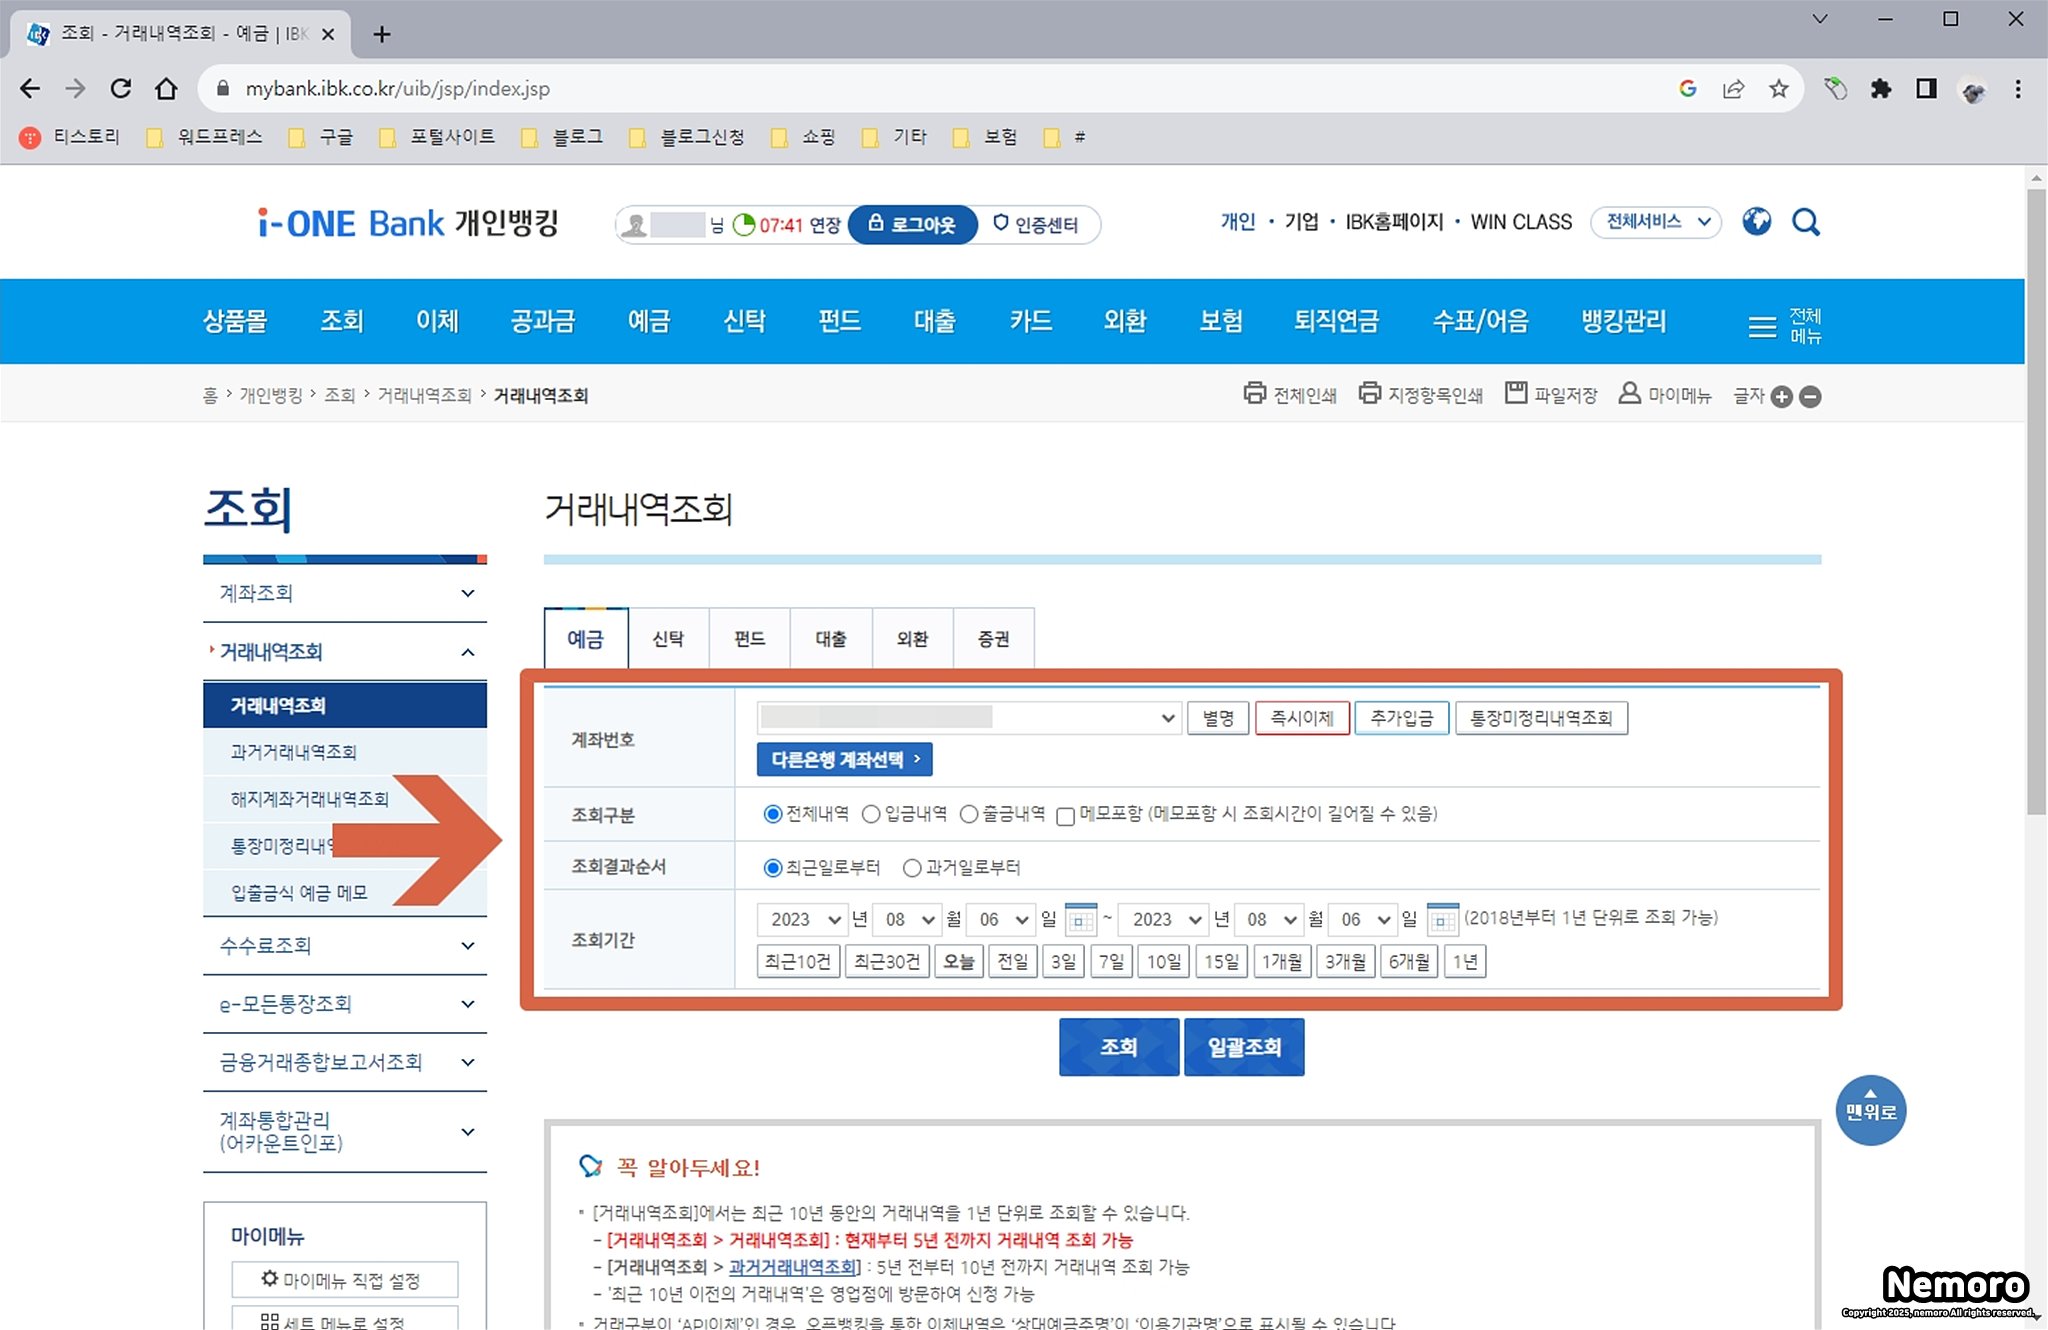2048x1330 pixels.
Task: Switch to the 펀드 tab
Action: 749,639
